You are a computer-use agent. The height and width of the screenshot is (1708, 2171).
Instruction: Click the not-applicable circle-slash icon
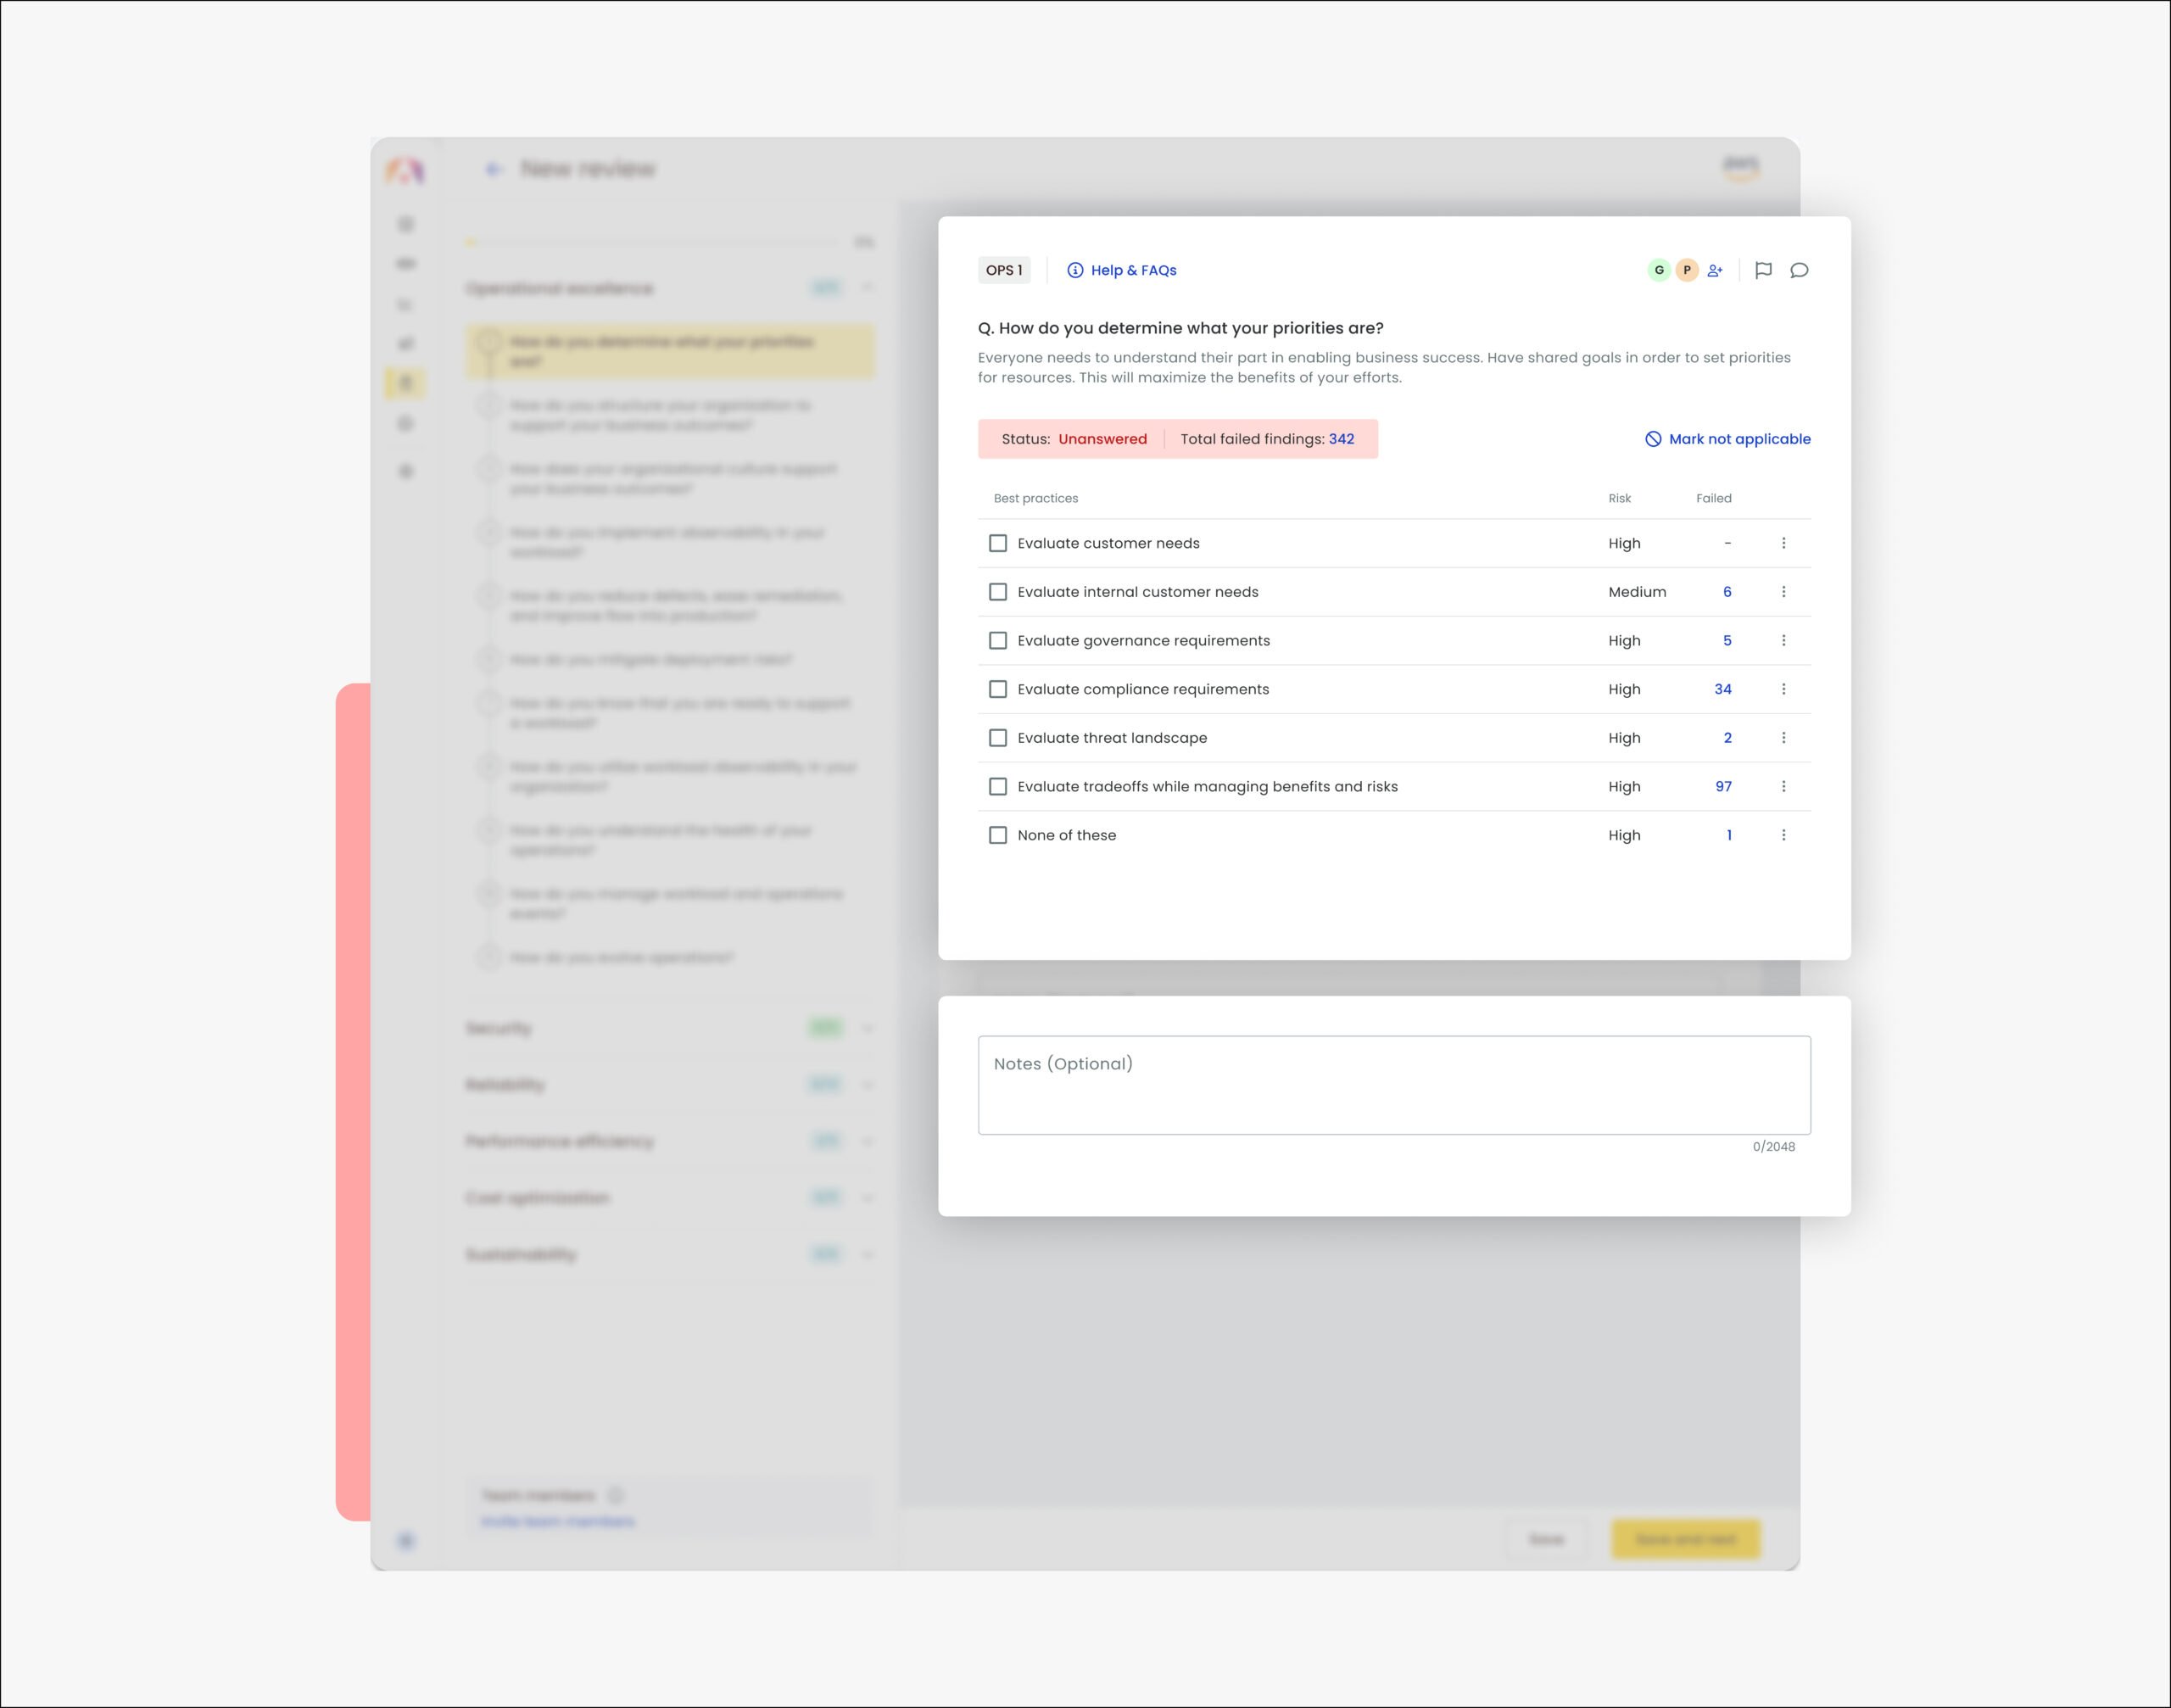pos(1653,439)
